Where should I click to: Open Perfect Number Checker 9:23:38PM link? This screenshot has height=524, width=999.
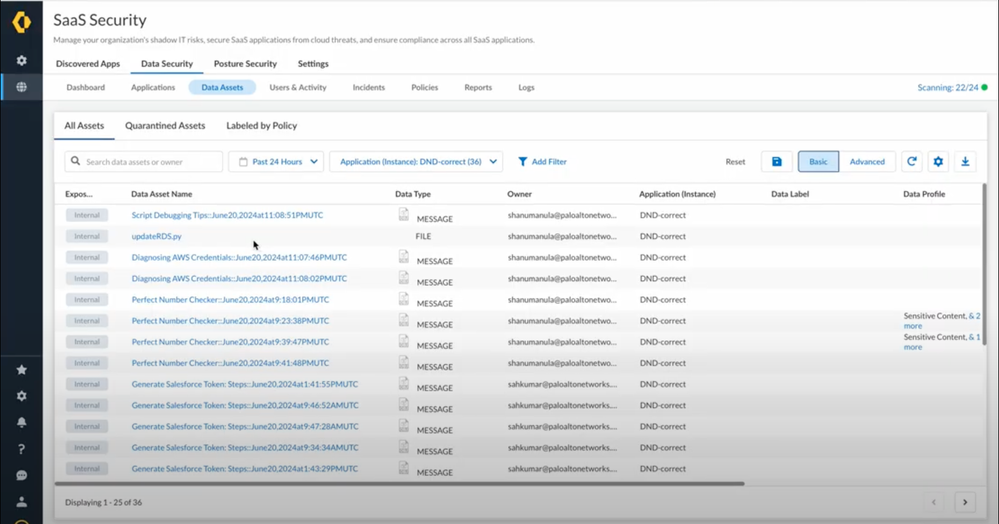[x=231, y=321]
